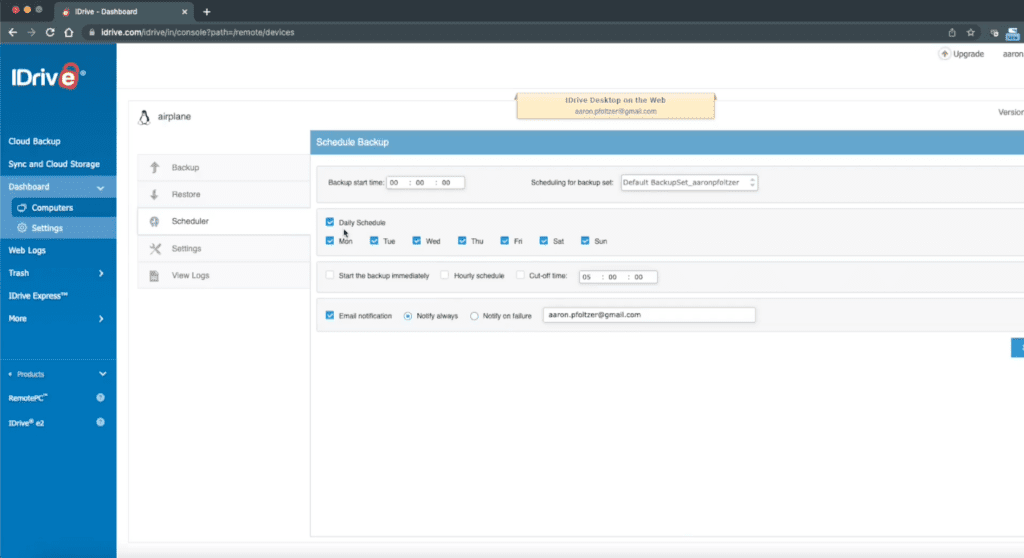Click the IDrive logo

pos(48,76)
